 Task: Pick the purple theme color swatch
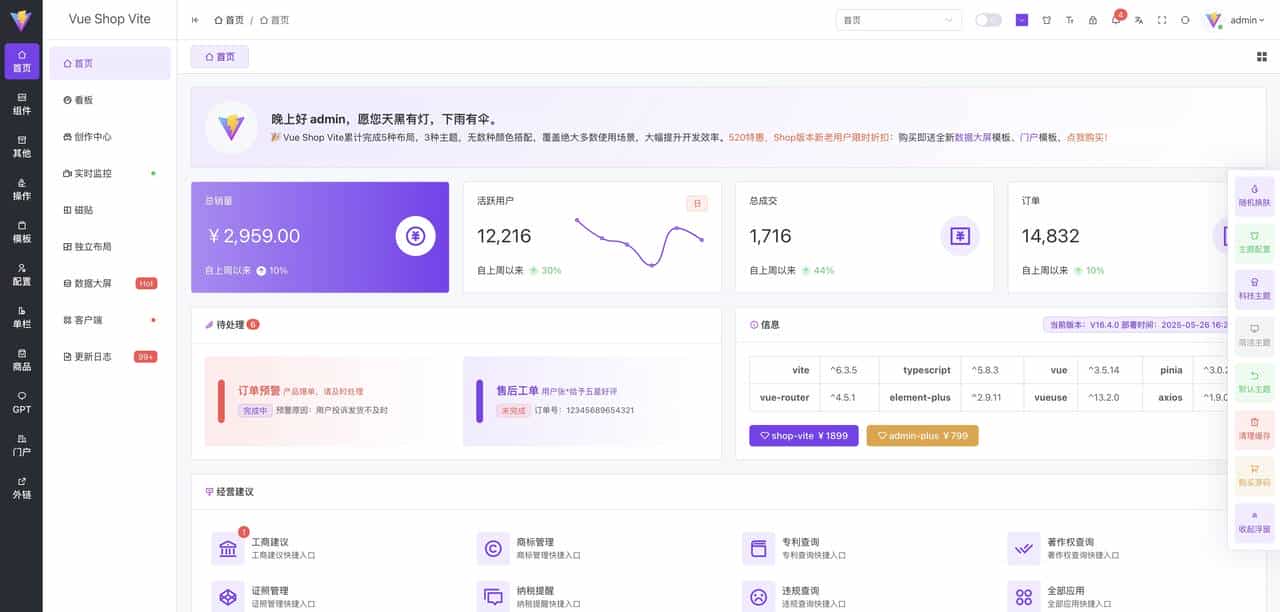1021,19
